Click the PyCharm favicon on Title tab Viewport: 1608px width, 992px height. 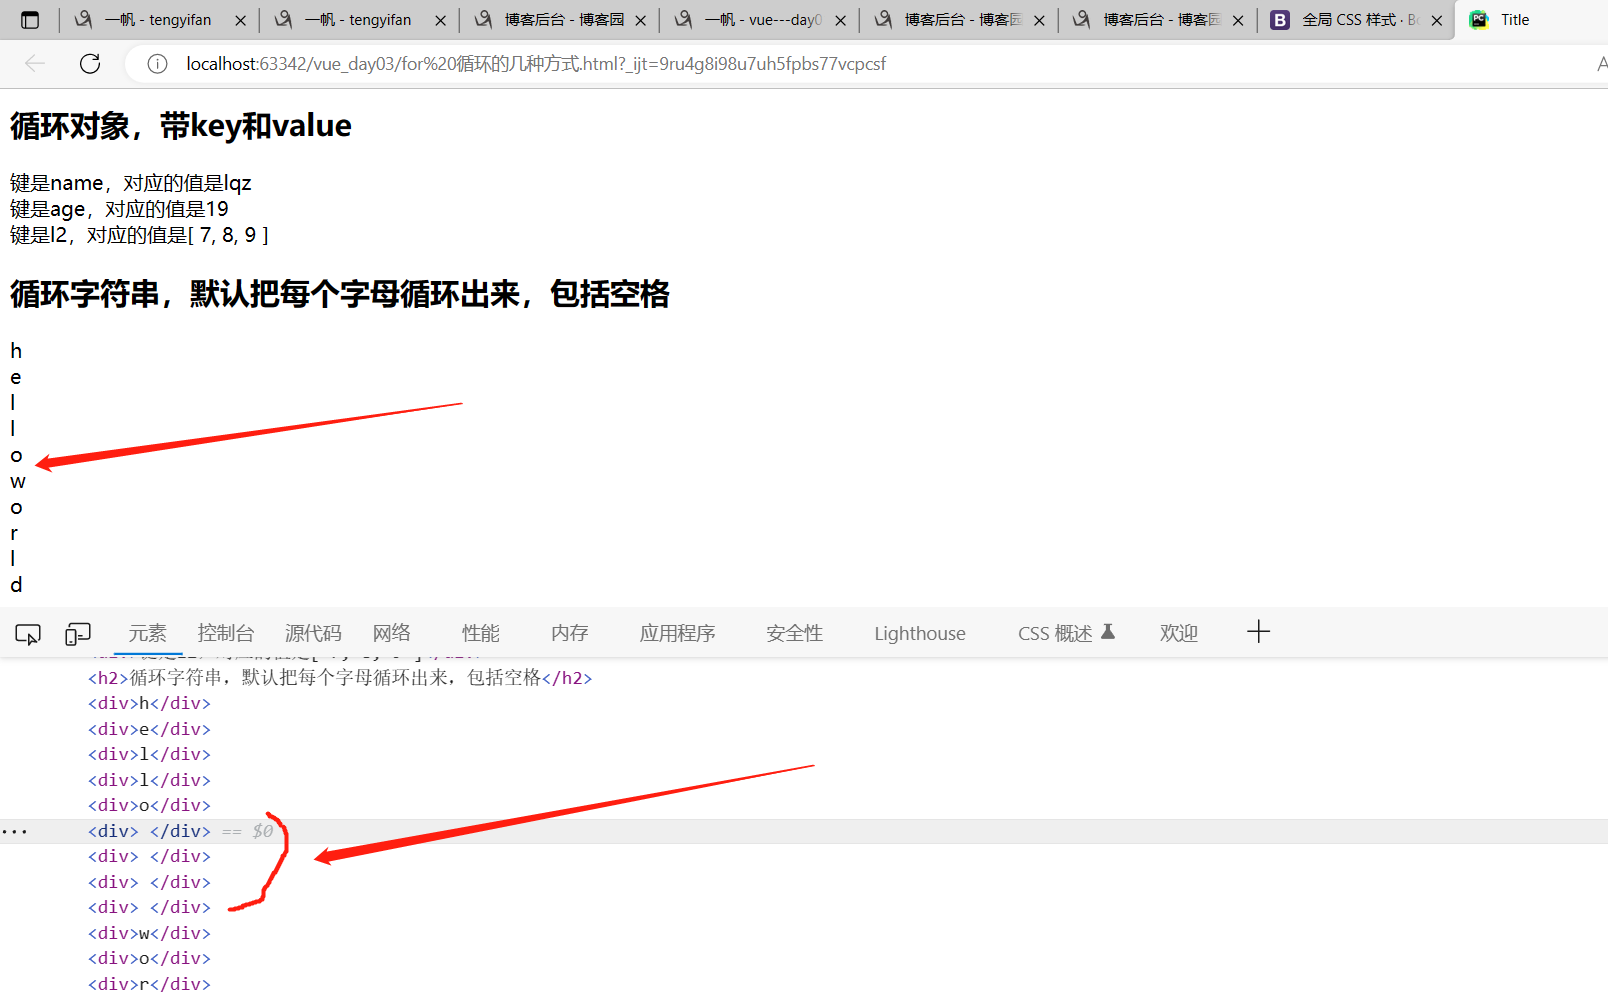point(1479,20)
